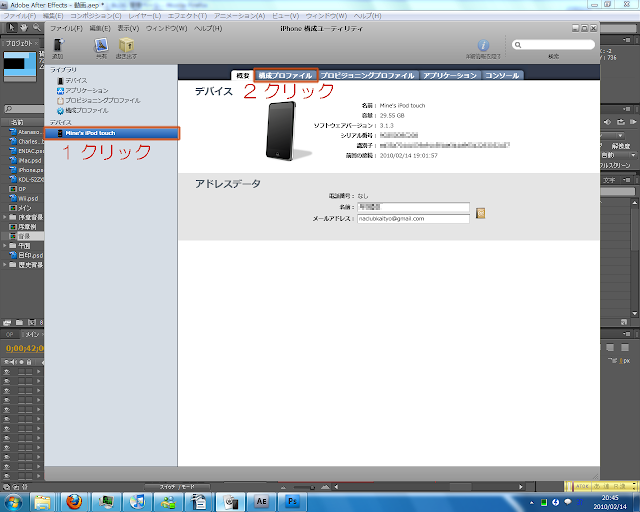Click timeline zoom slider handle

(312, 487)
